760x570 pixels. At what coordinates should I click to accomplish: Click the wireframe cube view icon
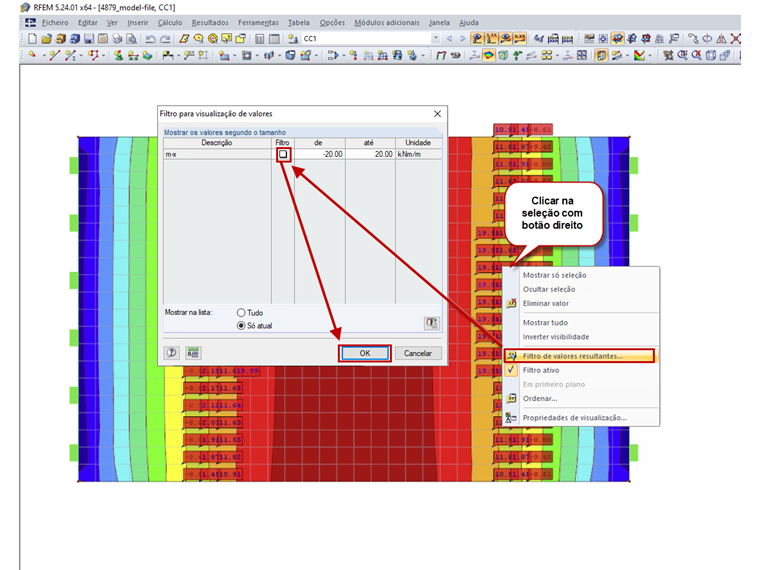tap(711, 56)
